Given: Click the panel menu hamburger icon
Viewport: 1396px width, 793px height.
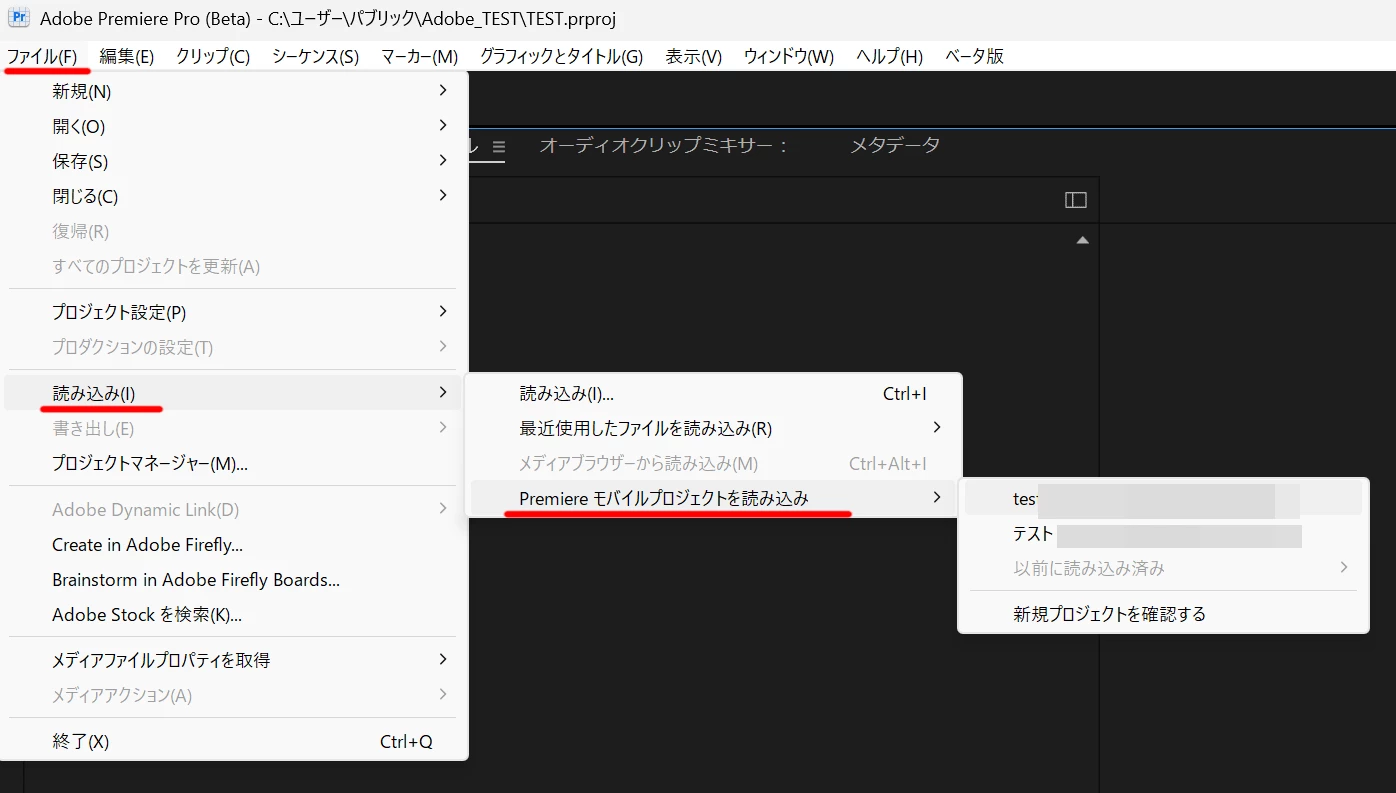Looking at the screenshot, I should (x=499, y=147).
